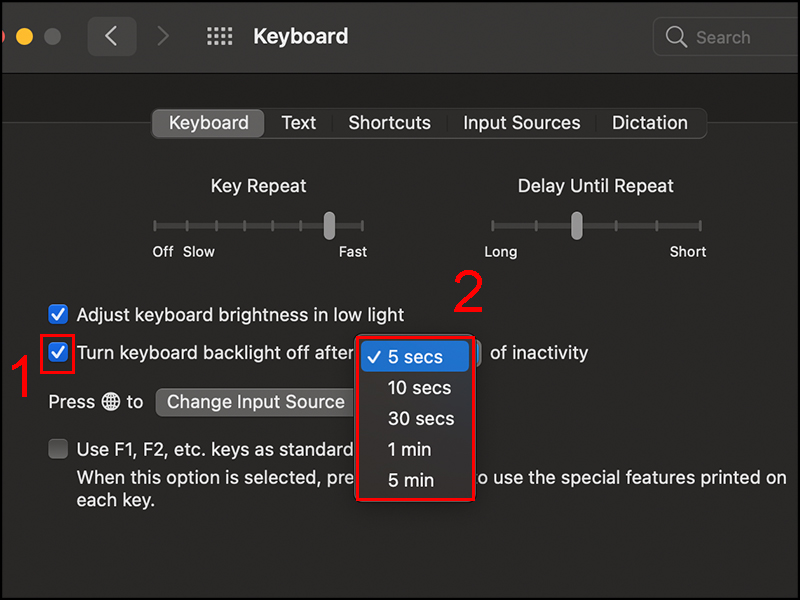Go to Input Sources tab
800x600 pixels.
(521, 123)
